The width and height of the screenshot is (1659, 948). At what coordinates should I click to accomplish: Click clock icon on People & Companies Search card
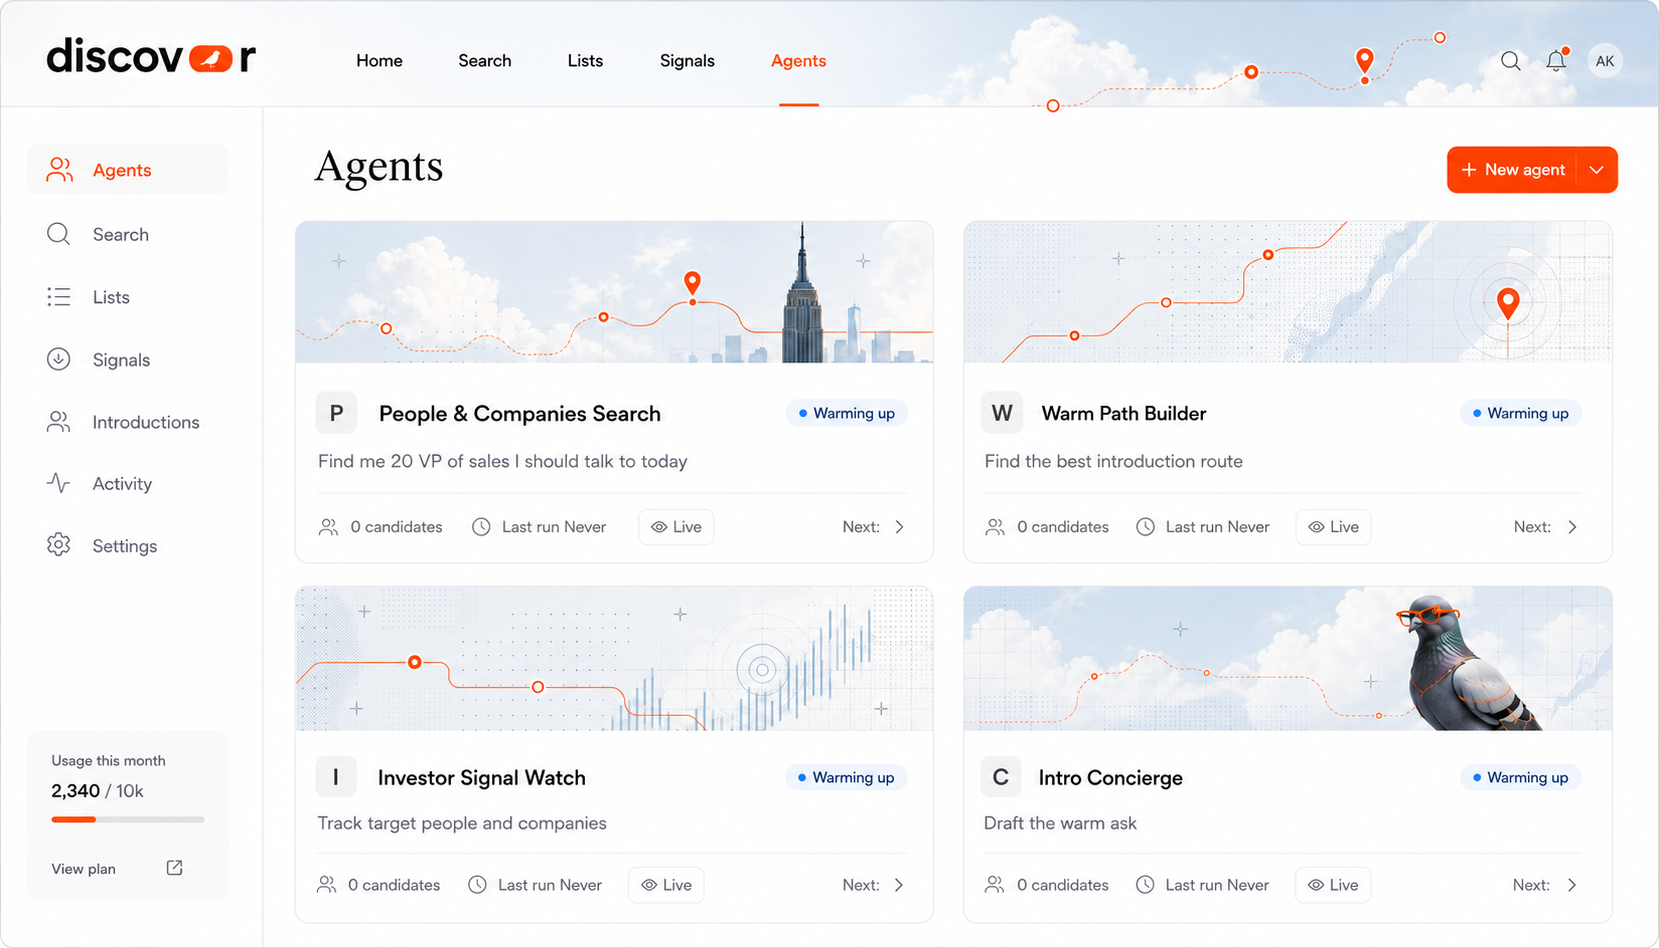(481, 527)
